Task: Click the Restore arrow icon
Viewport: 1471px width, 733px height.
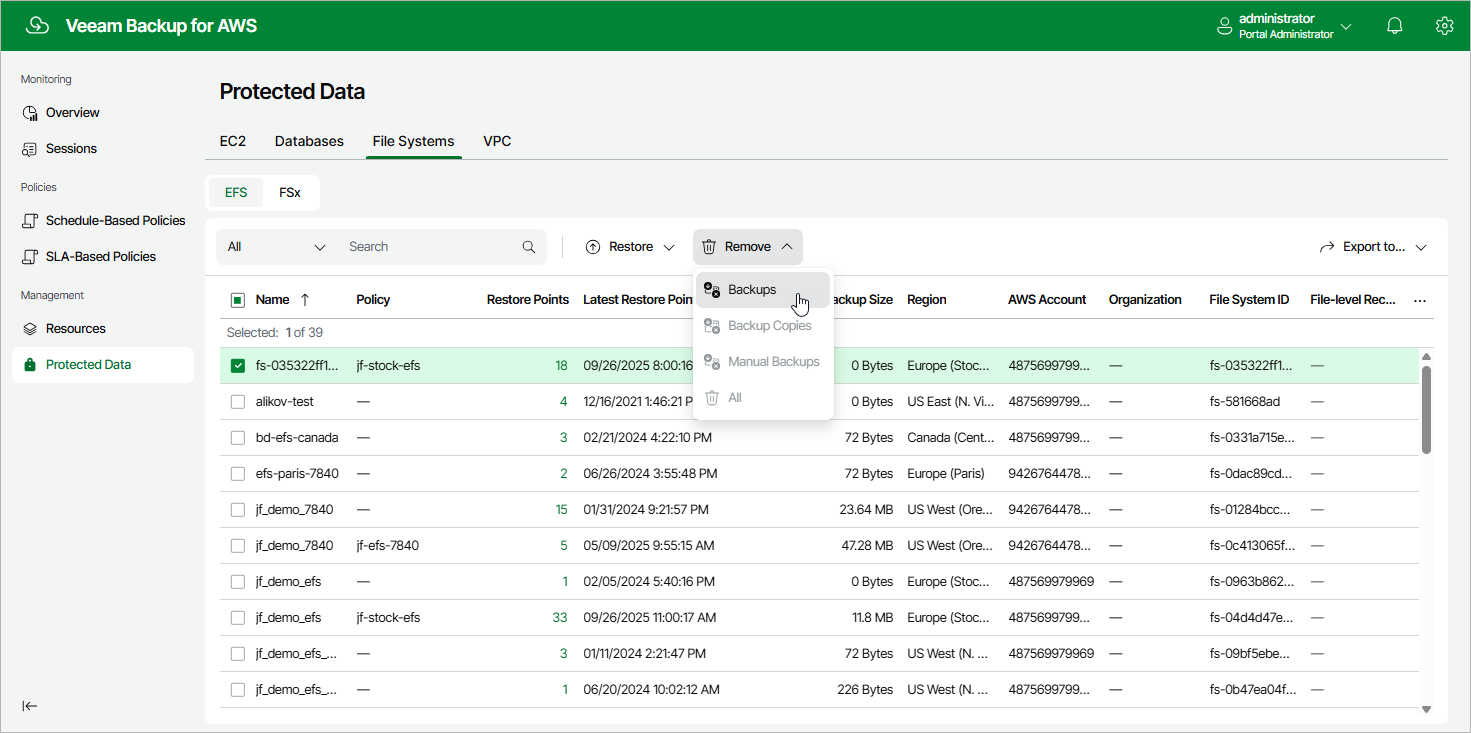Action: coord(593,247)
